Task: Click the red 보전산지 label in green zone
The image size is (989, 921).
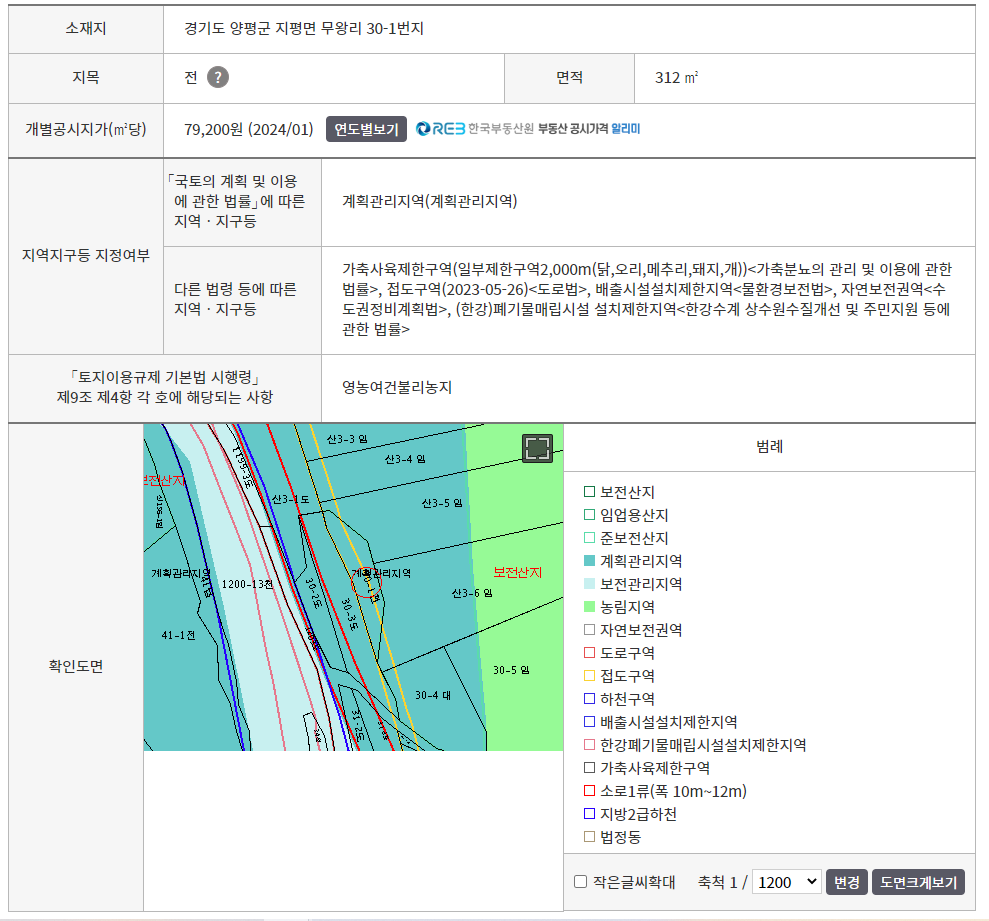Action: 518,573
